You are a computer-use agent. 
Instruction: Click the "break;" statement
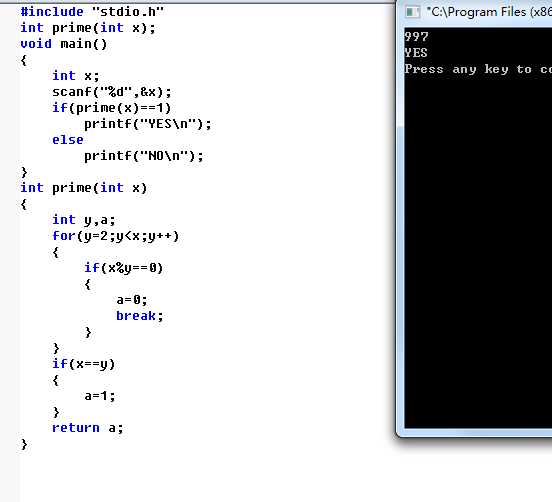(140, 316)
